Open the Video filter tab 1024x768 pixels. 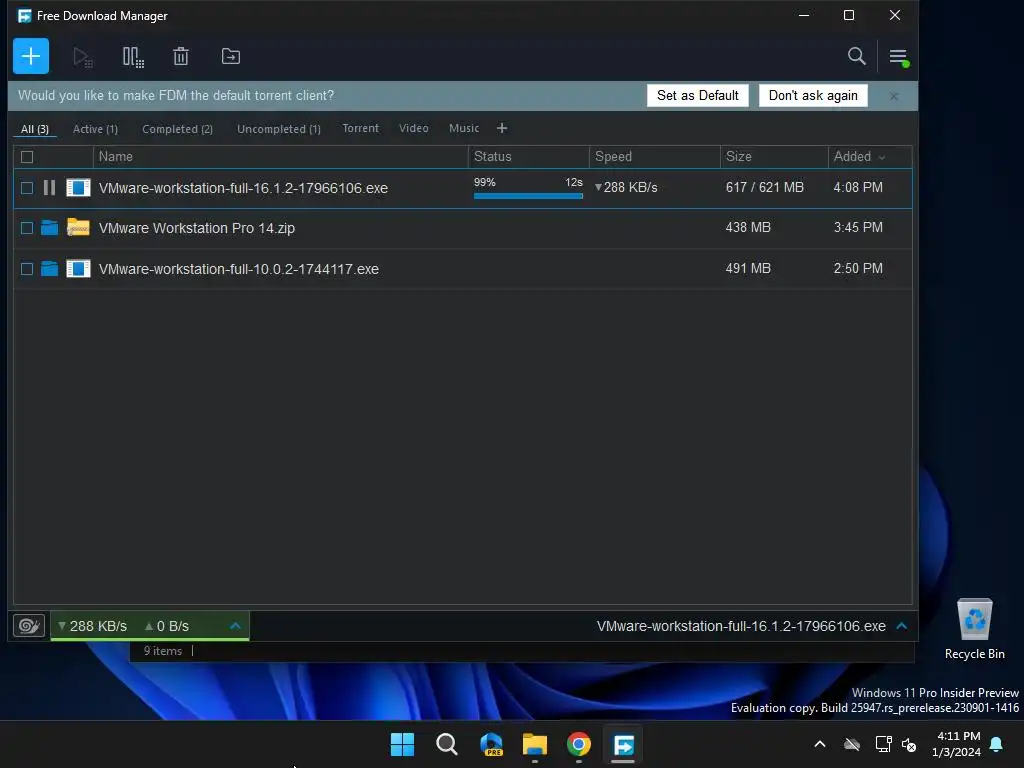(x=414, y=128)
